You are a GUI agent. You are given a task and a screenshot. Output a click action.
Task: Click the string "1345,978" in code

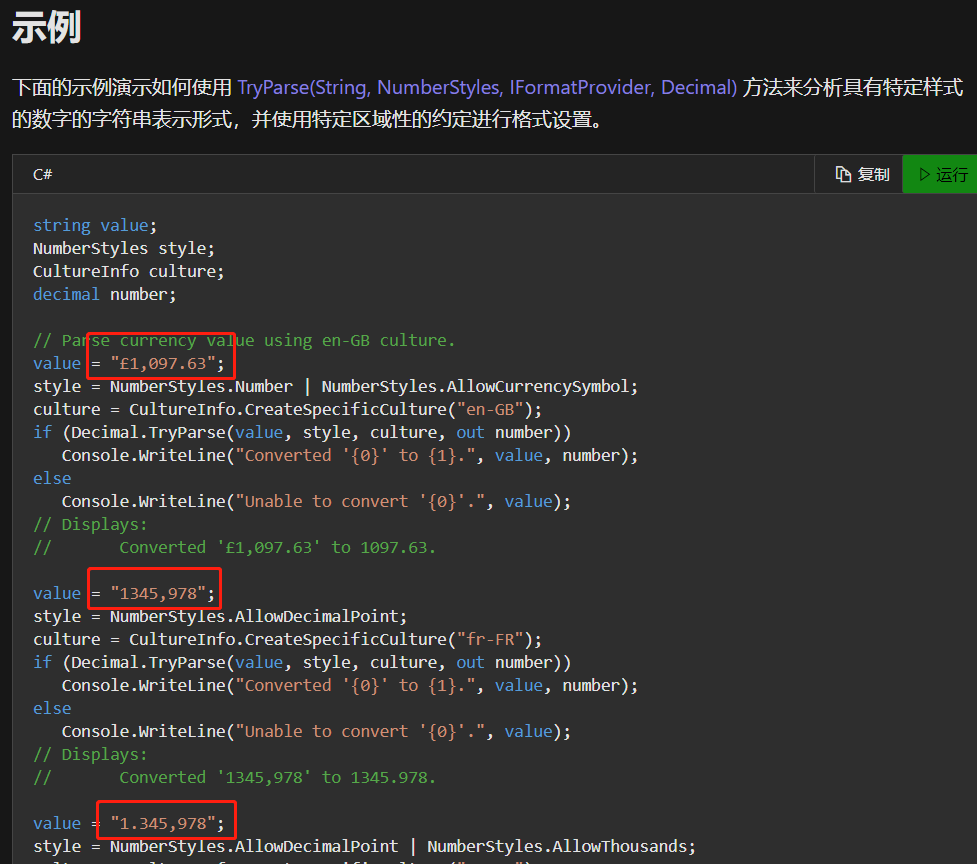tap(158, 593)
